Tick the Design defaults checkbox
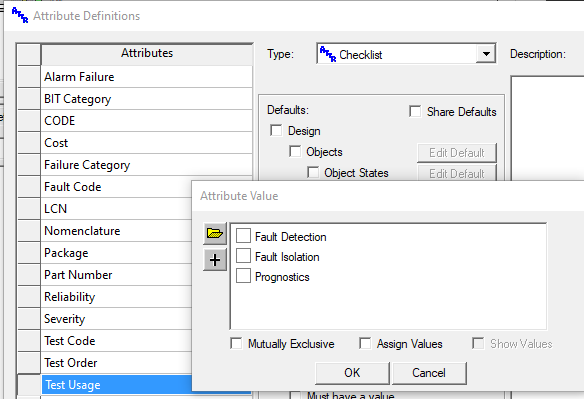Screen dimensions: 584x399 coord(276,130)
